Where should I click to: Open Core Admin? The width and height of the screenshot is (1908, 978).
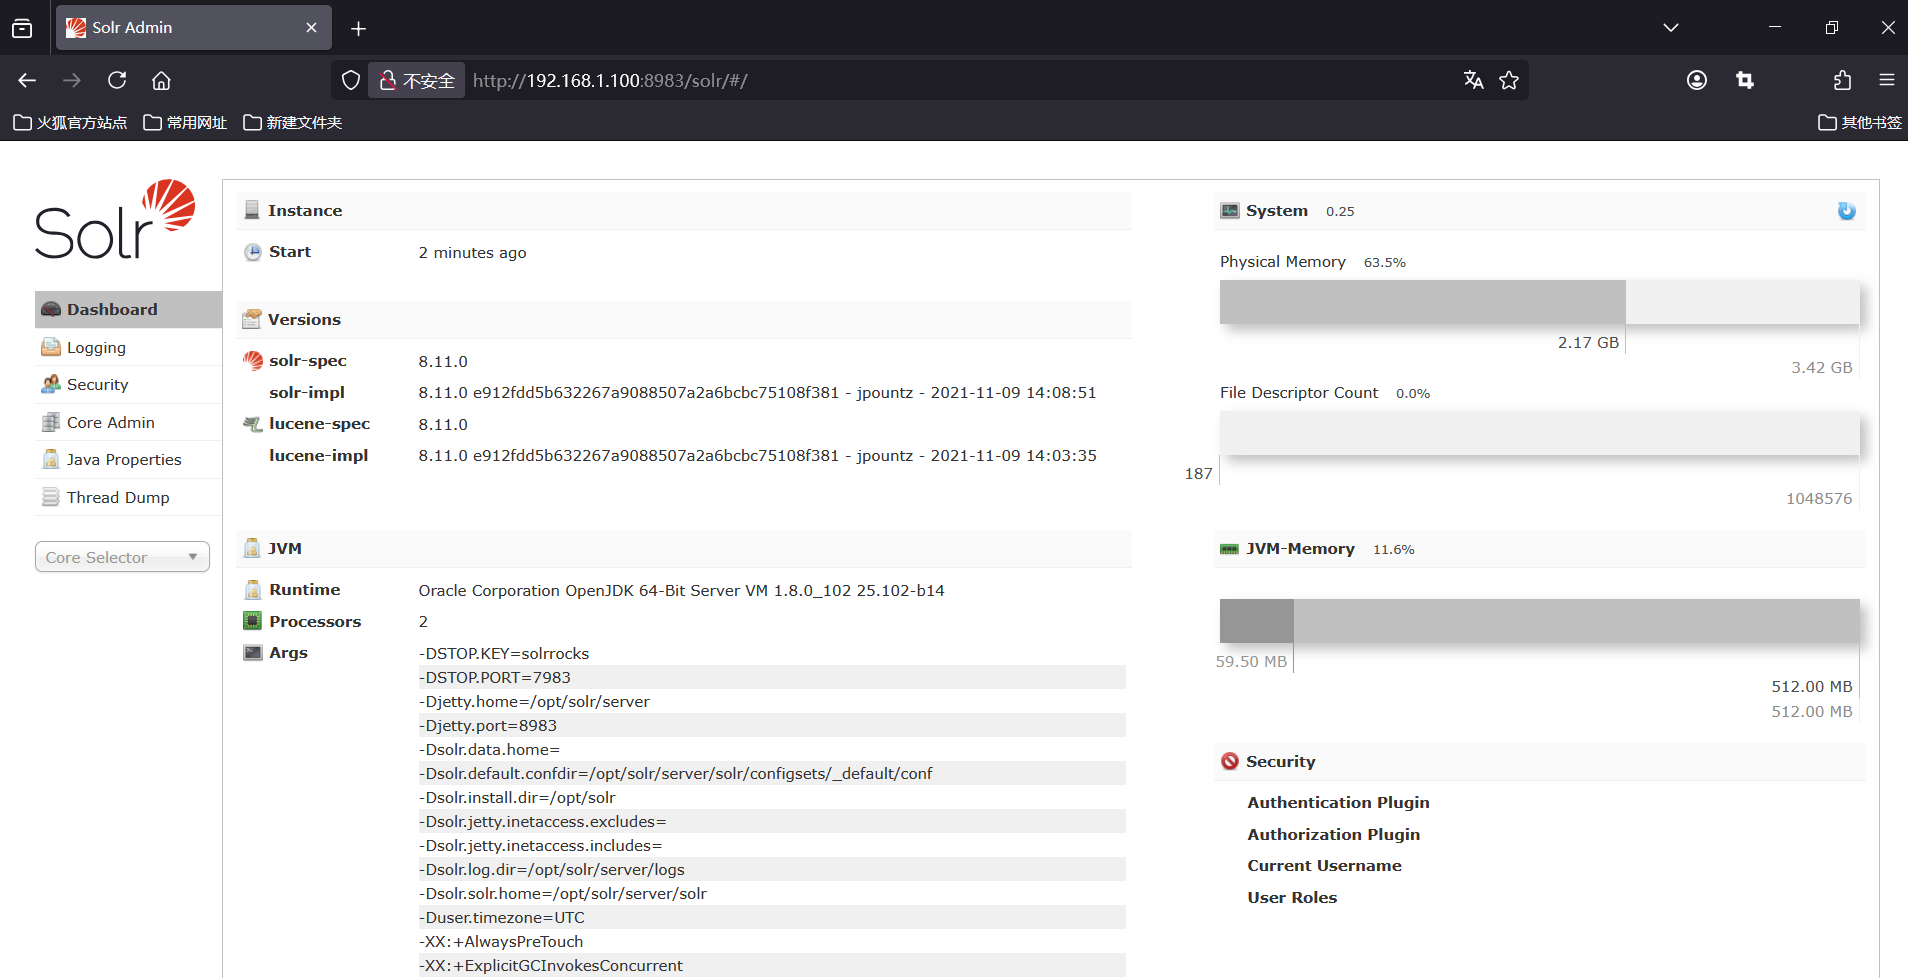(110, 423)
